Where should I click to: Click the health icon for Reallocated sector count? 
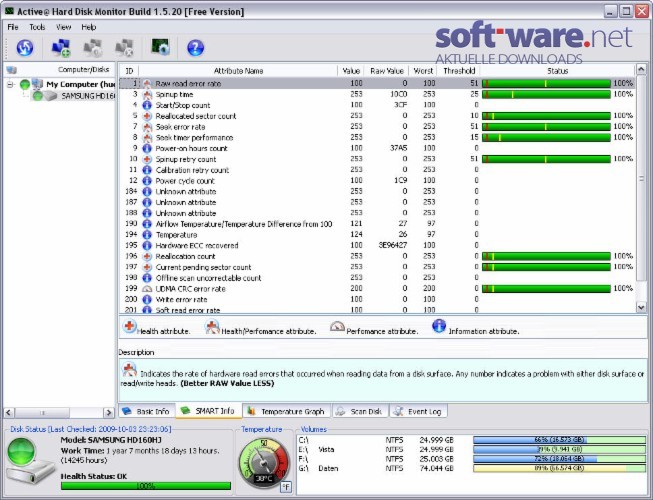pyautogui.click(x=147, y=116)
